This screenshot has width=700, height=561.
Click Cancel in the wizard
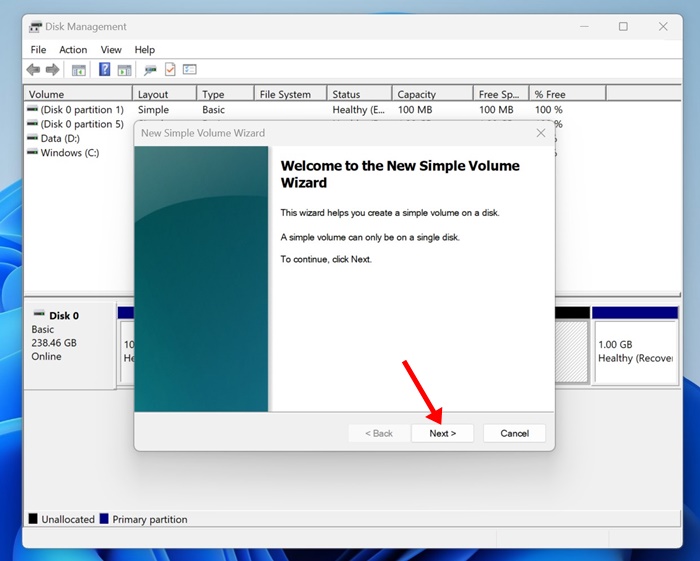tap(514, 433)
